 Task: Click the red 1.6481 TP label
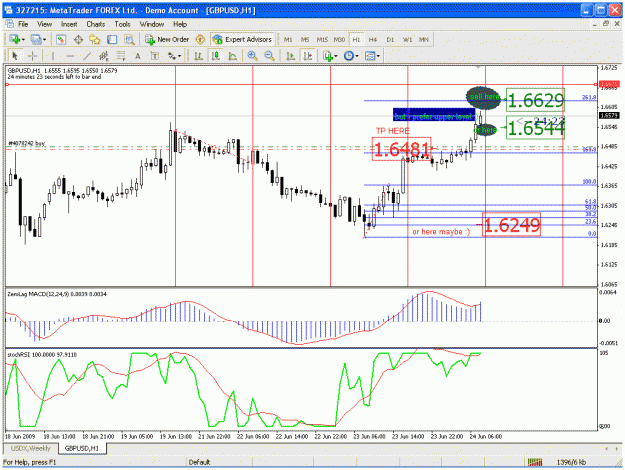click(401, 149)
